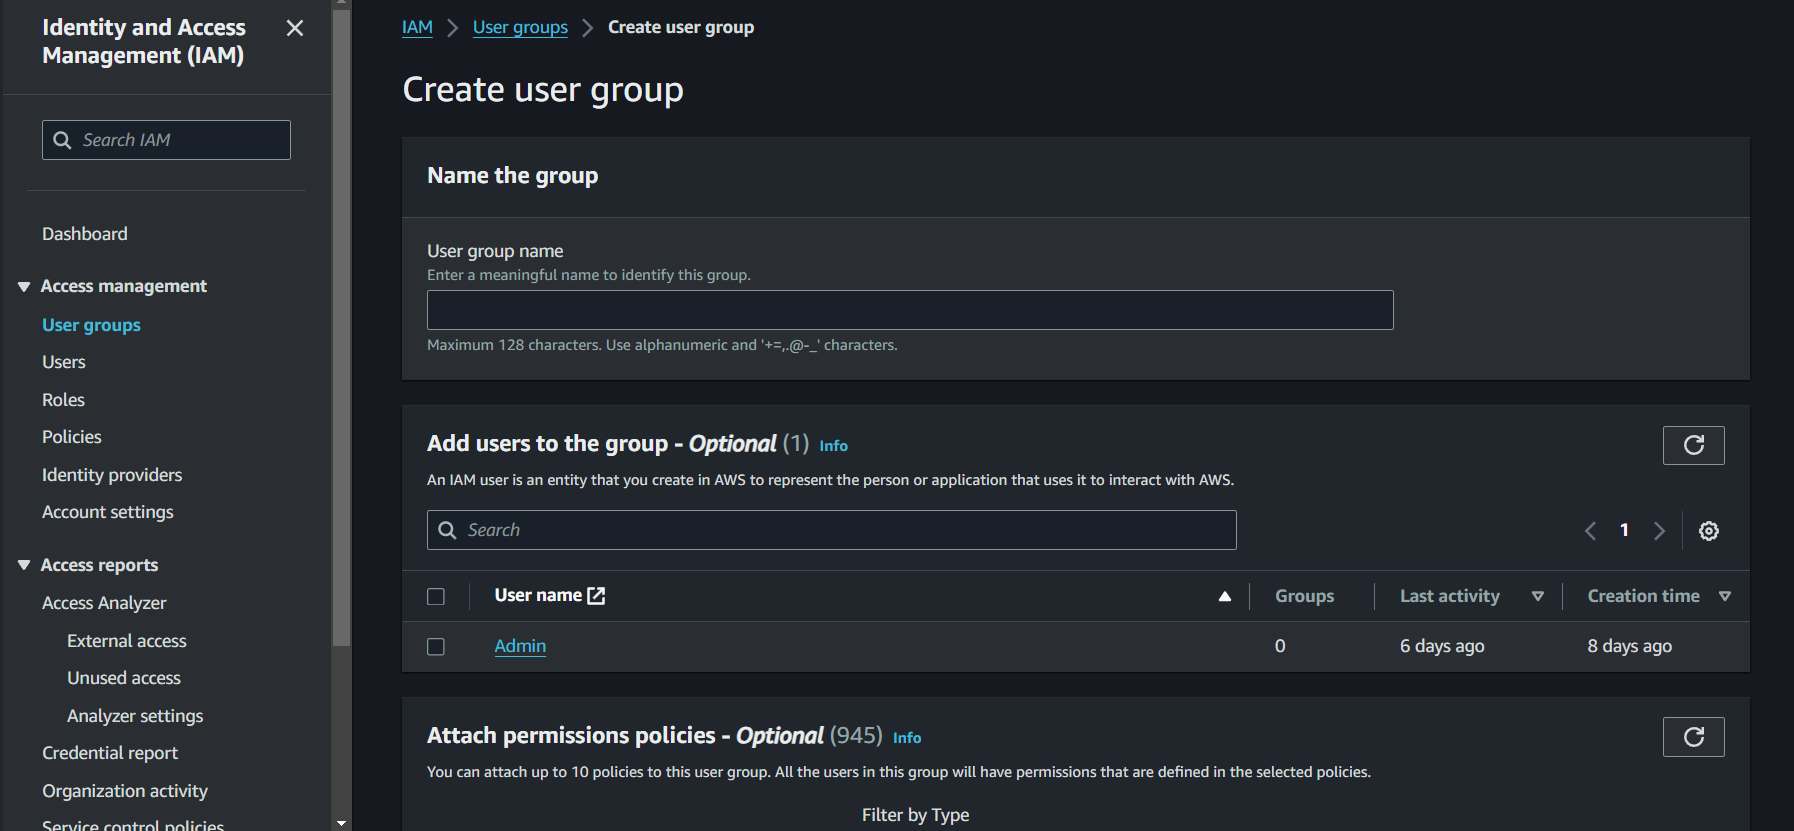
Task: Navigate to User groups breadcrumb
Action: [x=520, y=27]
